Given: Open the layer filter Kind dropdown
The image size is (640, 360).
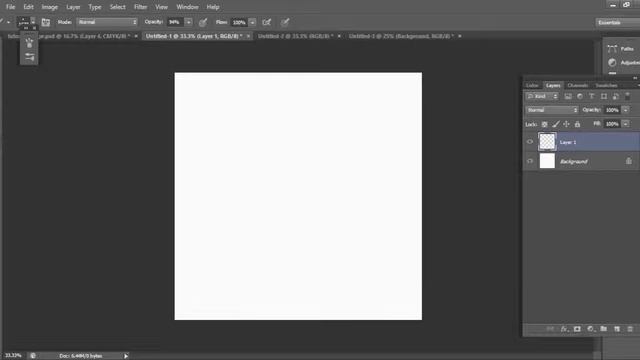Looking at the screenshot, I should [542, 96].
